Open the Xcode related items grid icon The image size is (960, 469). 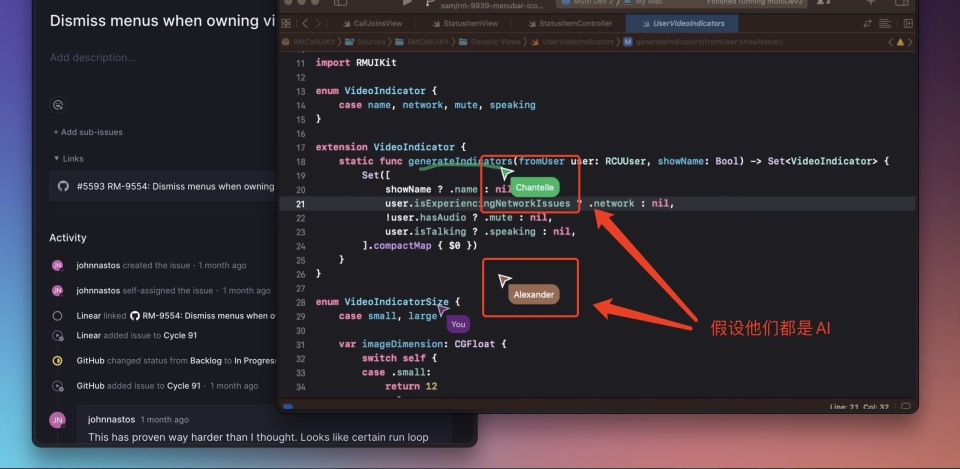tap(286, 24)
